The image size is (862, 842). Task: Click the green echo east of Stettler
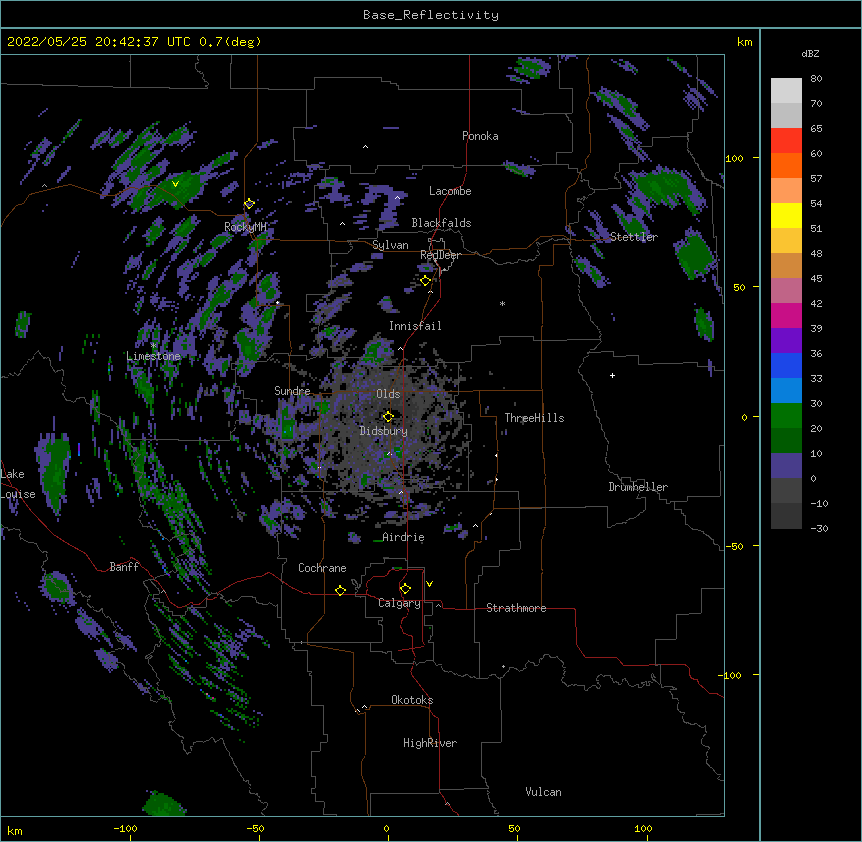click(694, 254)
